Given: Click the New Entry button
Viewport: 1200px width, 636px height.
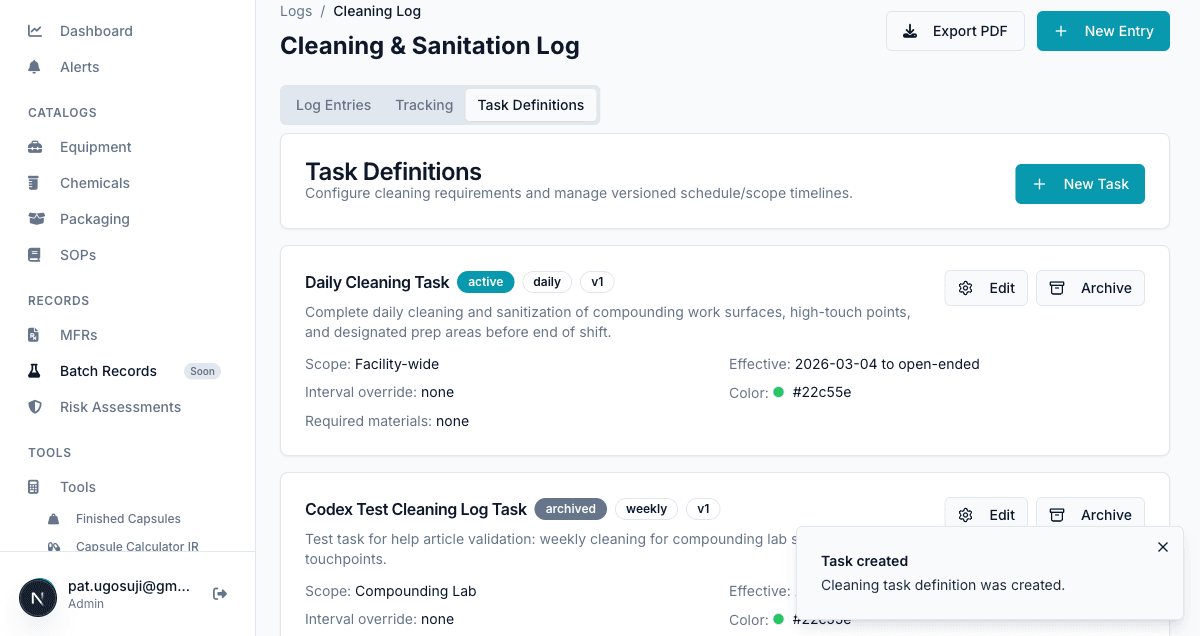Looking at the screenshot, I should pos(1103,31).
